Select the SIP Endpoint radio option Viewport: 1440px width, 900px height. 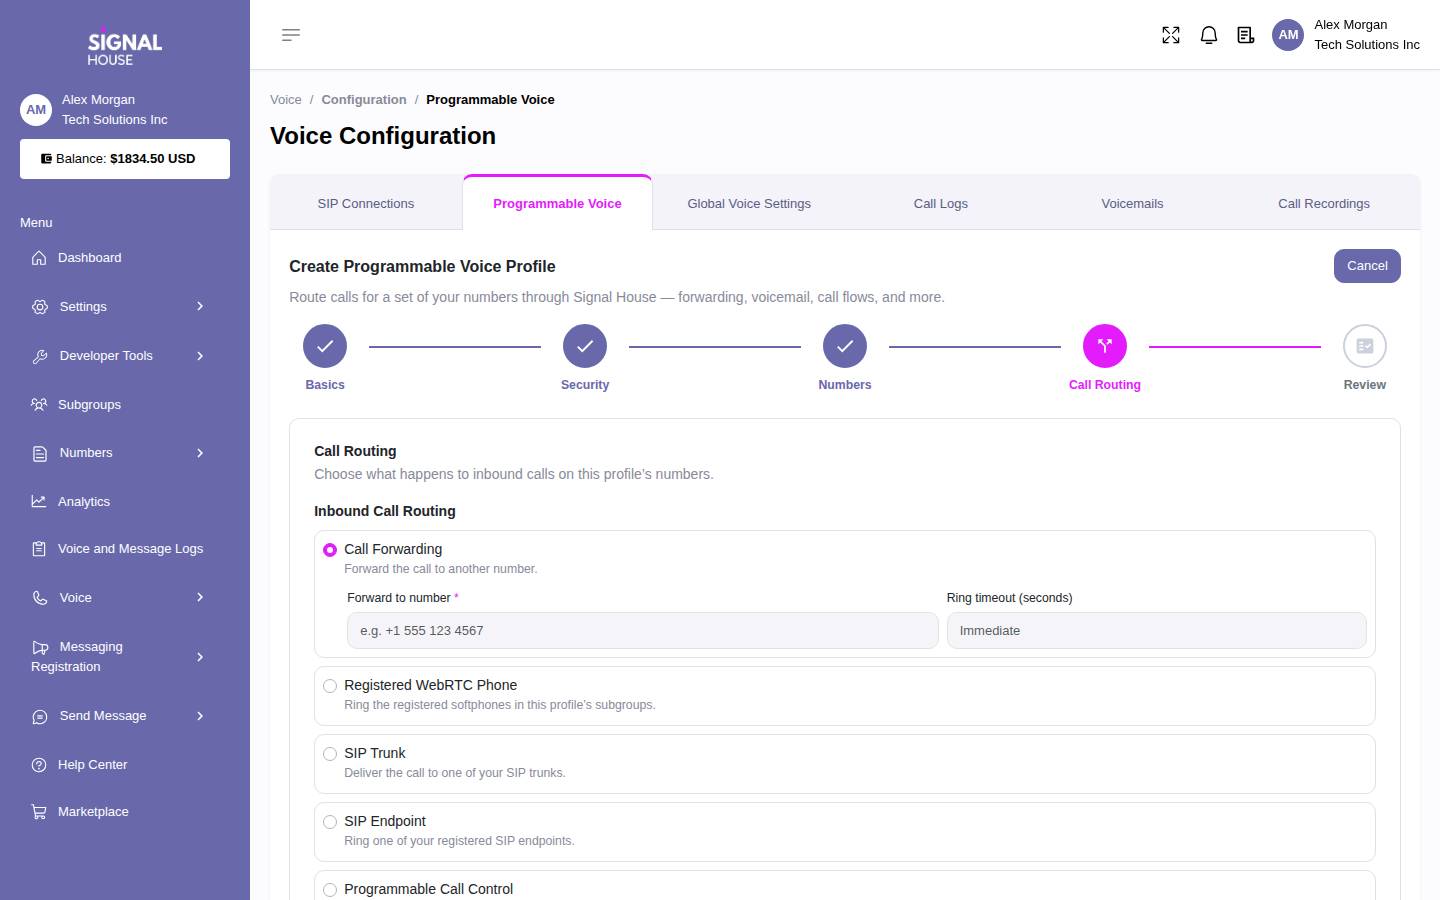click(x=330, y=822)
